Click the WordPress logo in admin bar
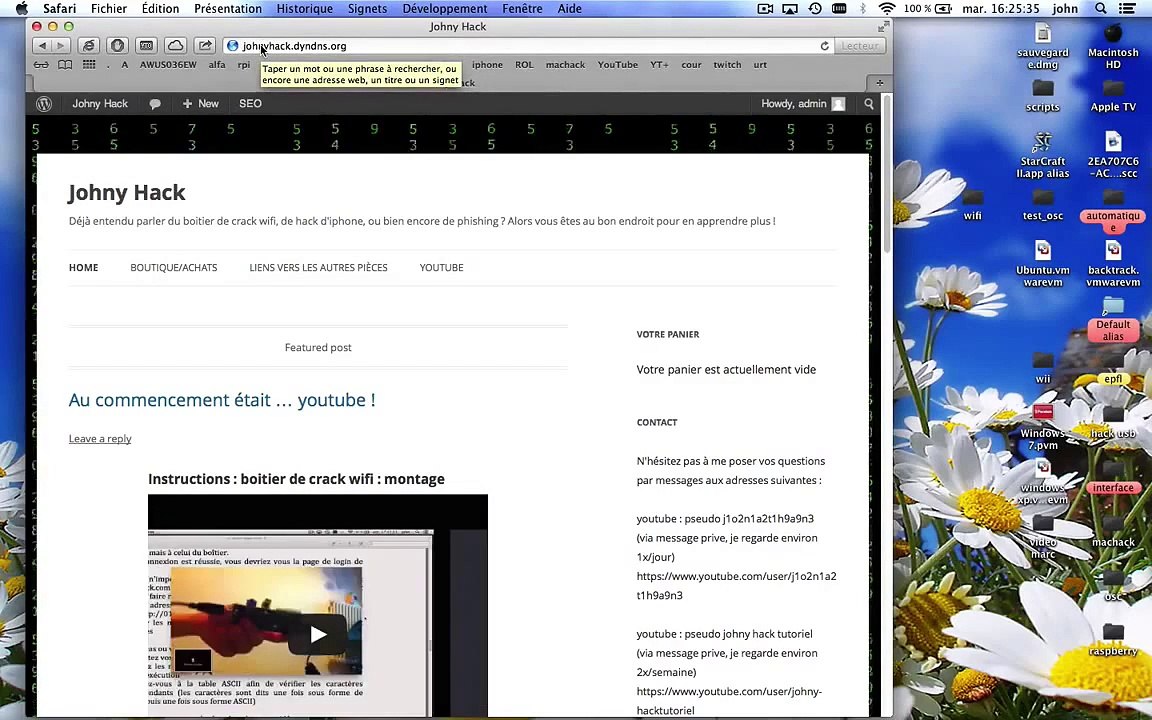 coord(44,104)
